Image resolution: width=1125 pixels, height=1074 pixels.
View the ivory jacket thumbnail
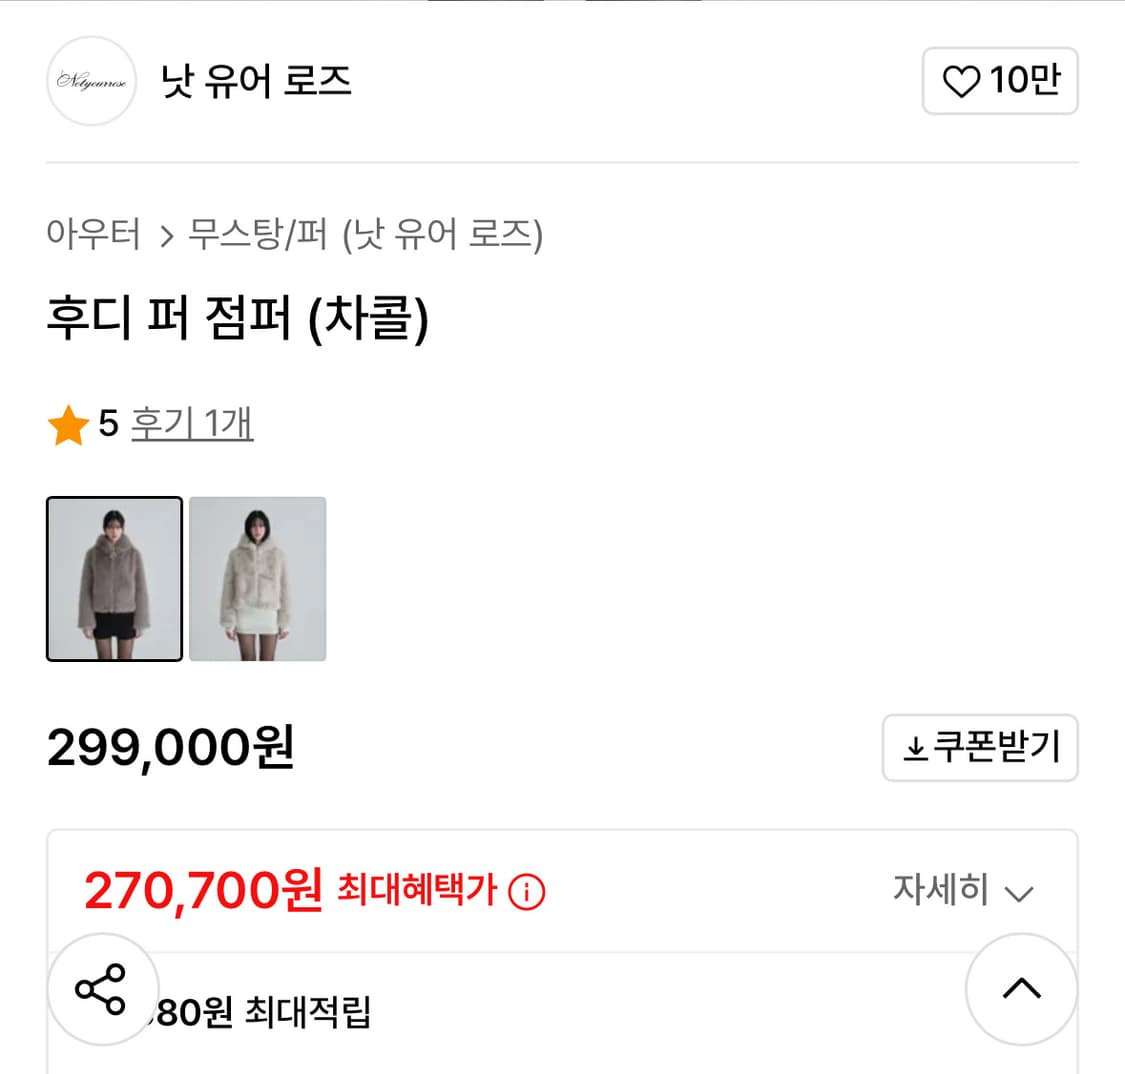[x=257, y=578]
